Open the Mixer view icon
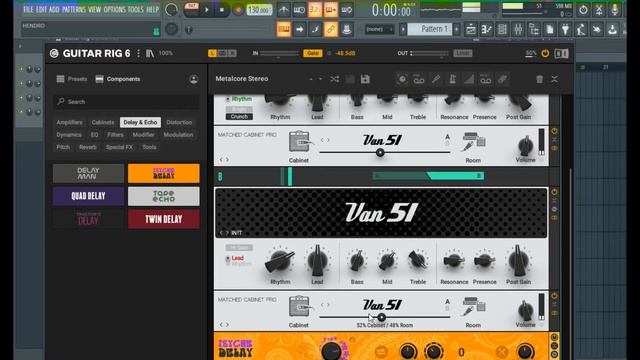This screenshot has width=640, height=360. coord(518,29)
